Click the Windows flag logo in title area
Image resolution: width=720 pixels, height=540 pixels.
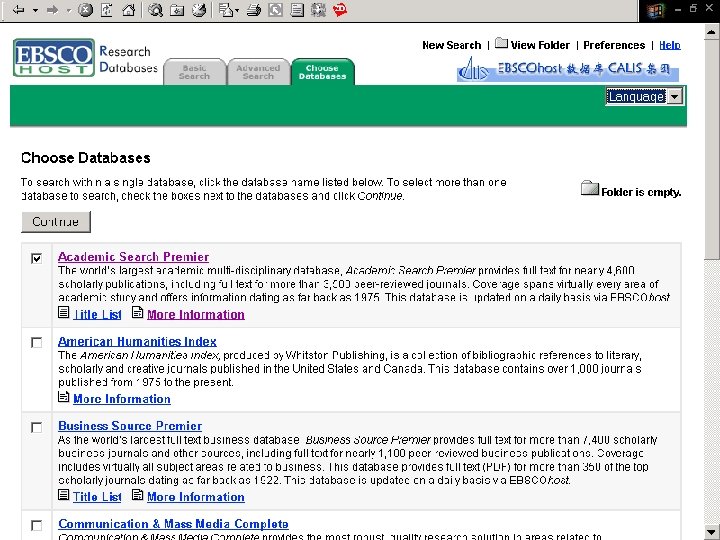[656, 11]
